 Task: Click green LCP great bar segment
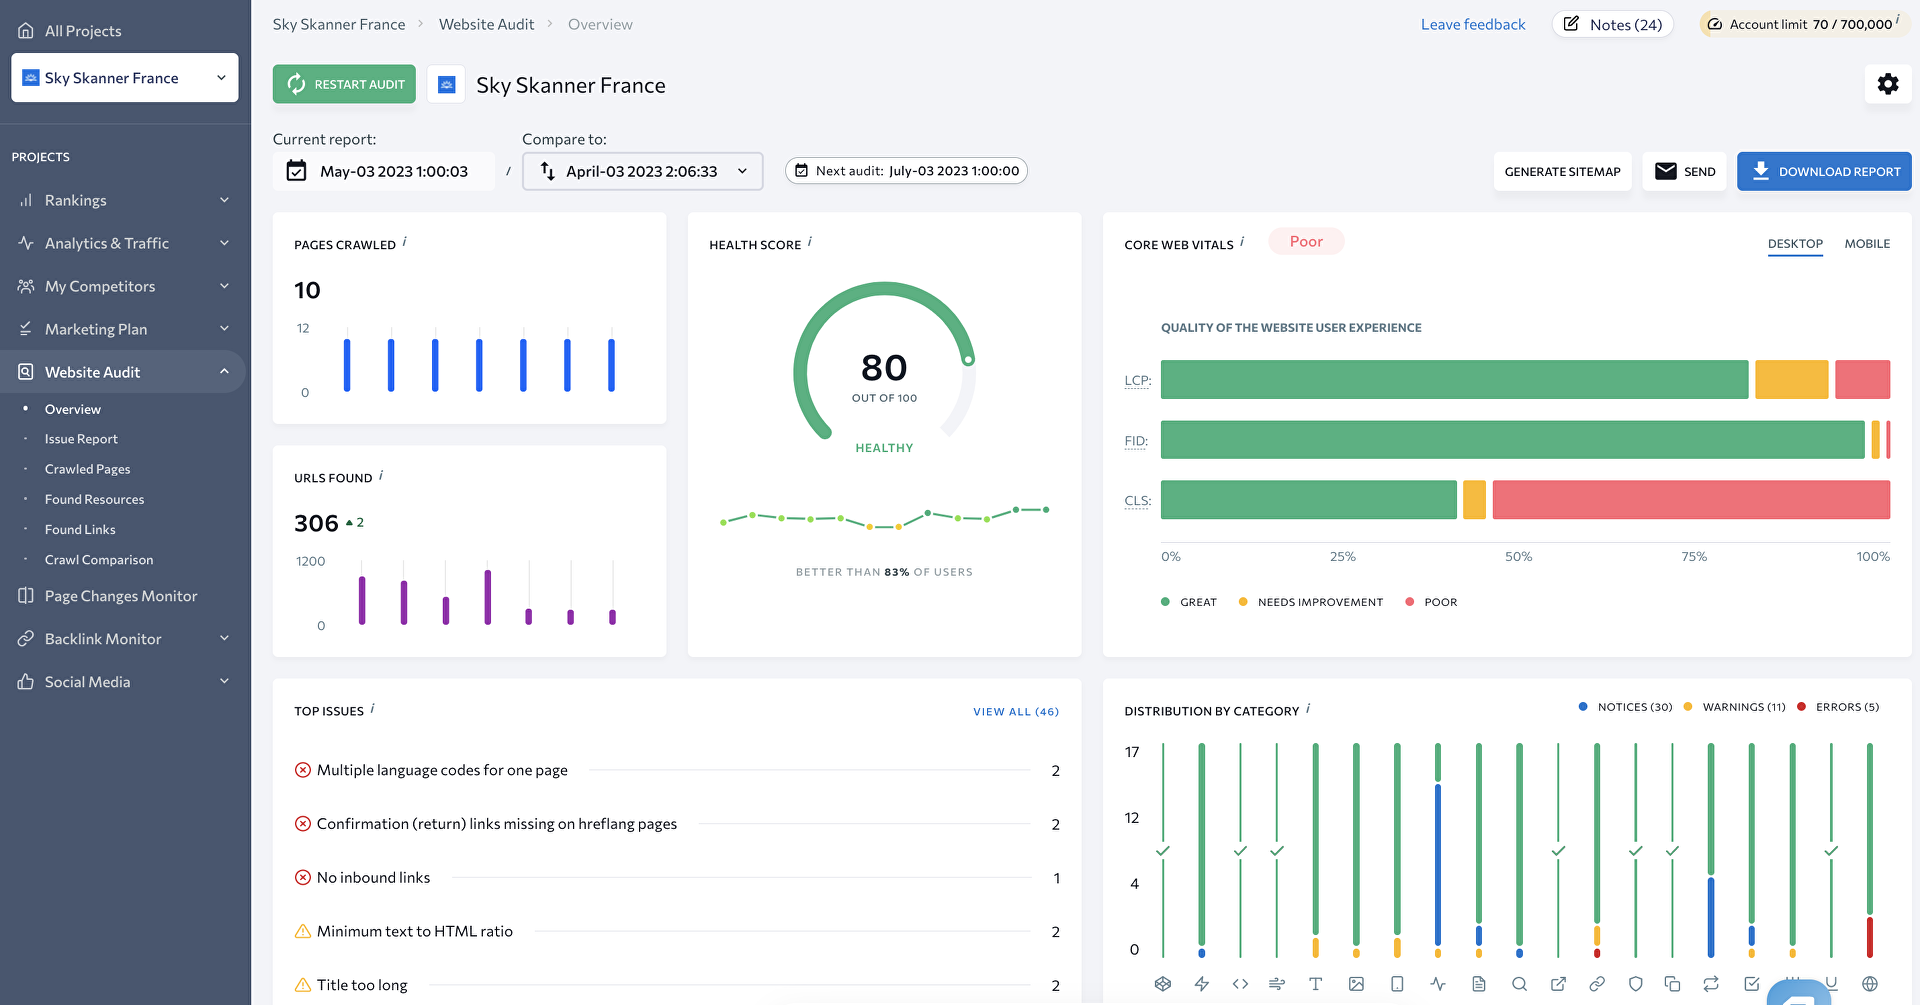click(x=1454, y=380)
